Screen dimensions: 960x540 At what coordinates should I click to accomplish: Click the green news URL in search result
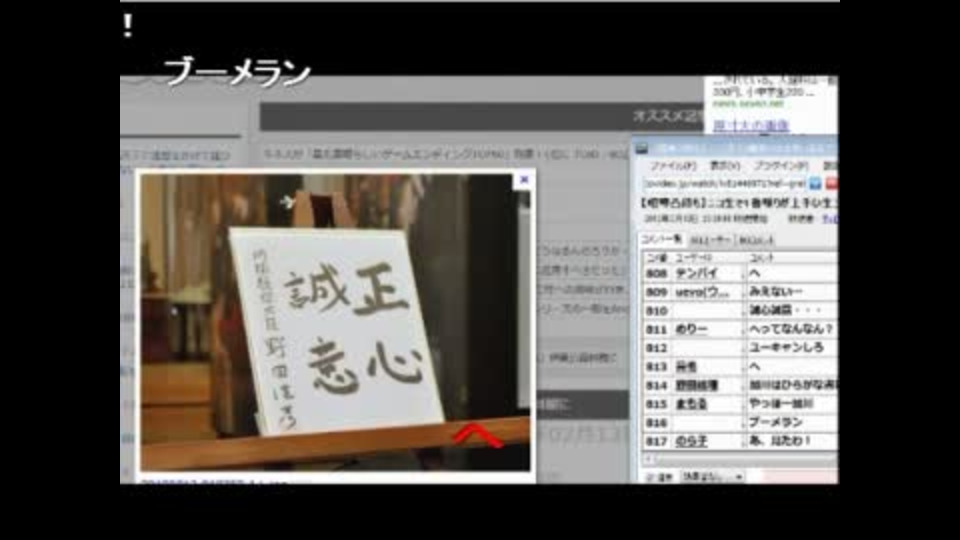point(748,104)
